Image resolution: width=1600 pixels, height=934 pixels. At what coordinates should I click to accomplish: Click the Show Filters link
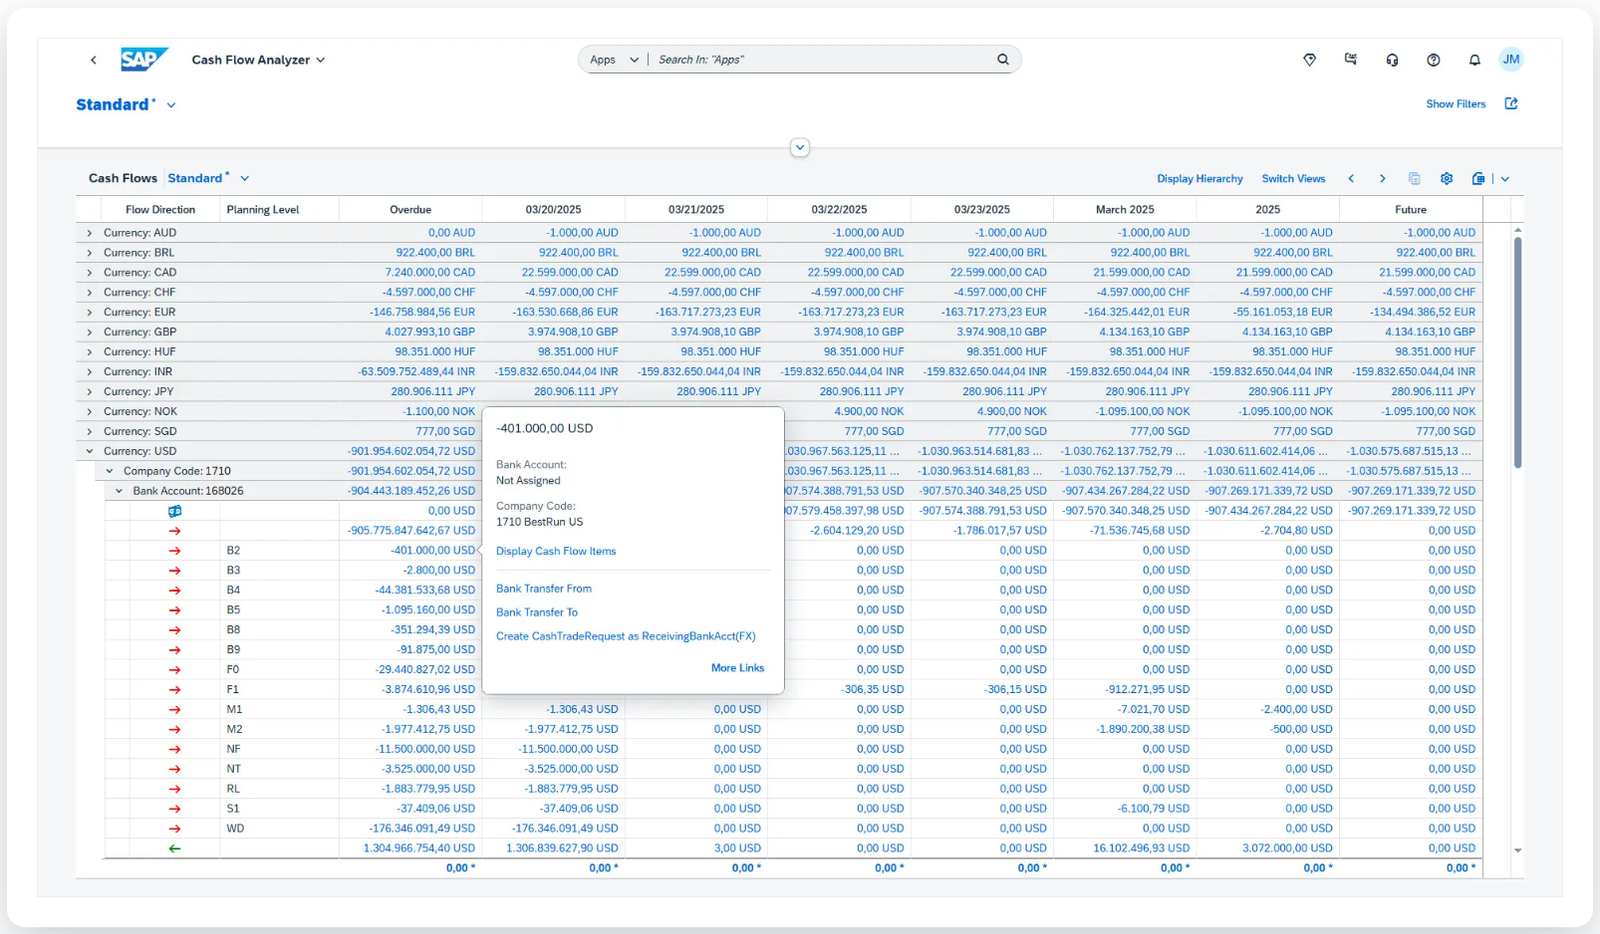1455,104
